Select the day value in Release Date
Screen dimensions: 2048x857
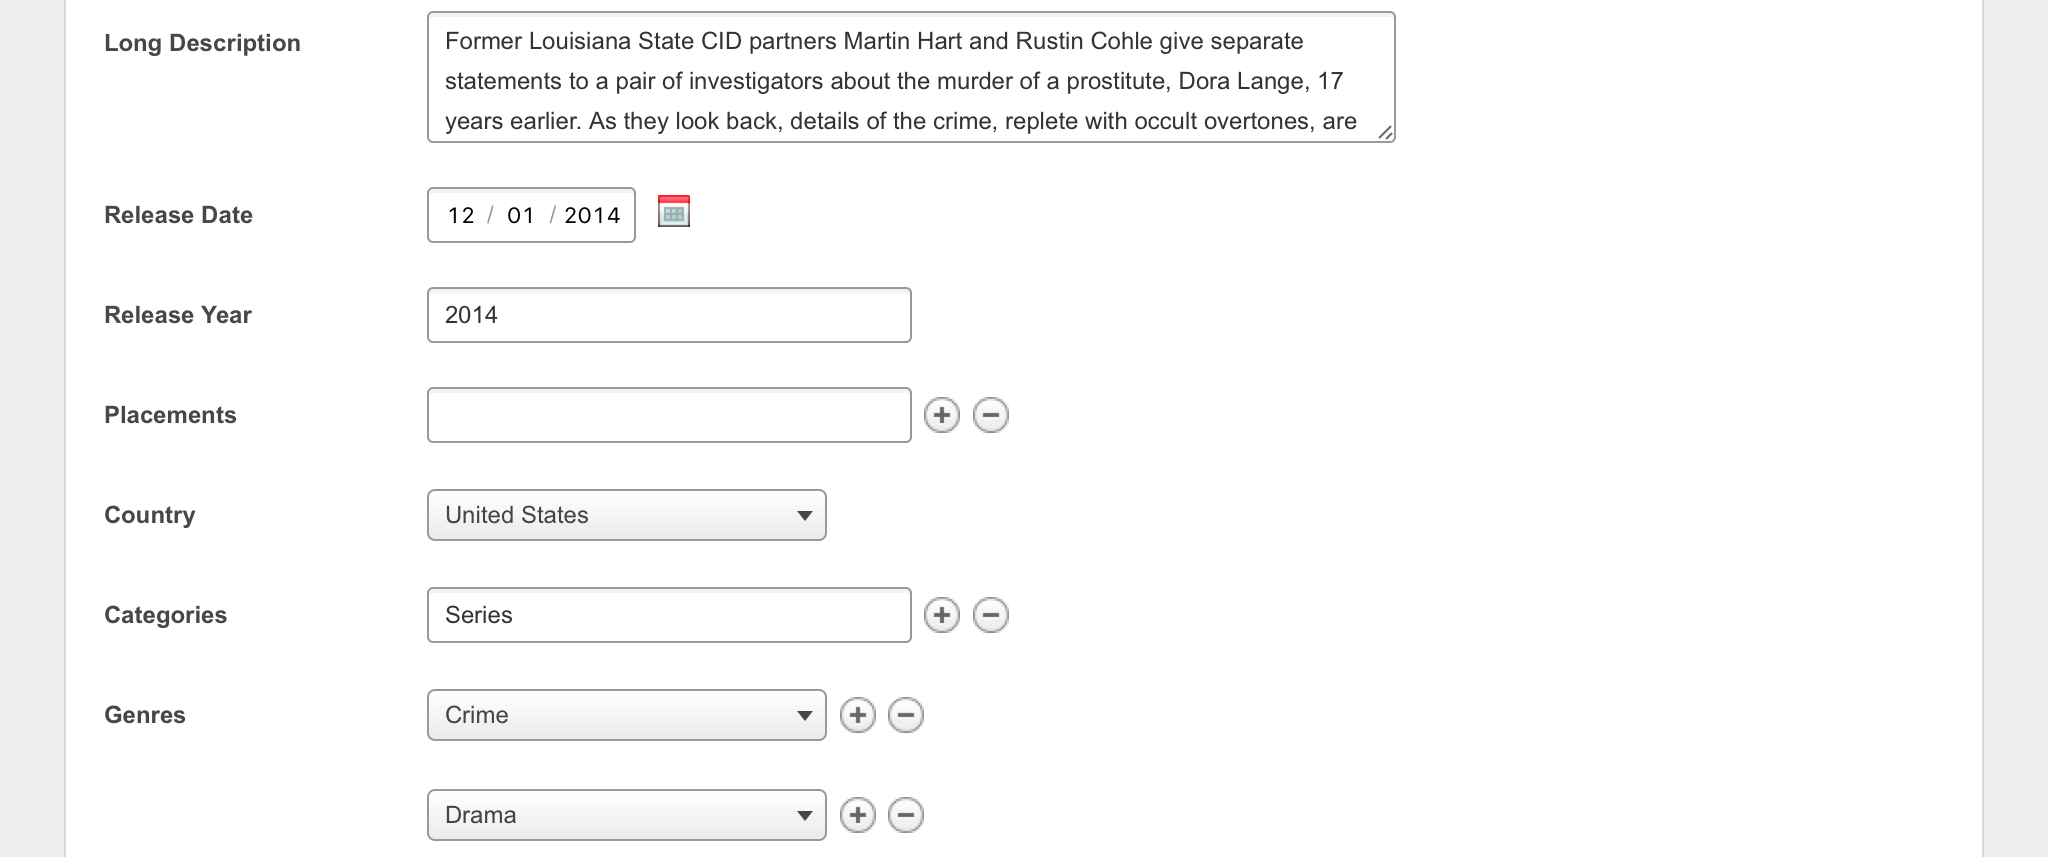pyautogui.click(x=520, y=215)
